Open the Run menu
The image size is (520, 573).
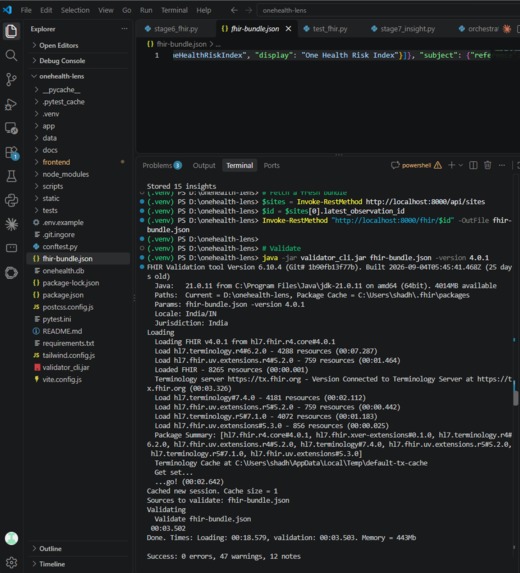pos(146,10)
